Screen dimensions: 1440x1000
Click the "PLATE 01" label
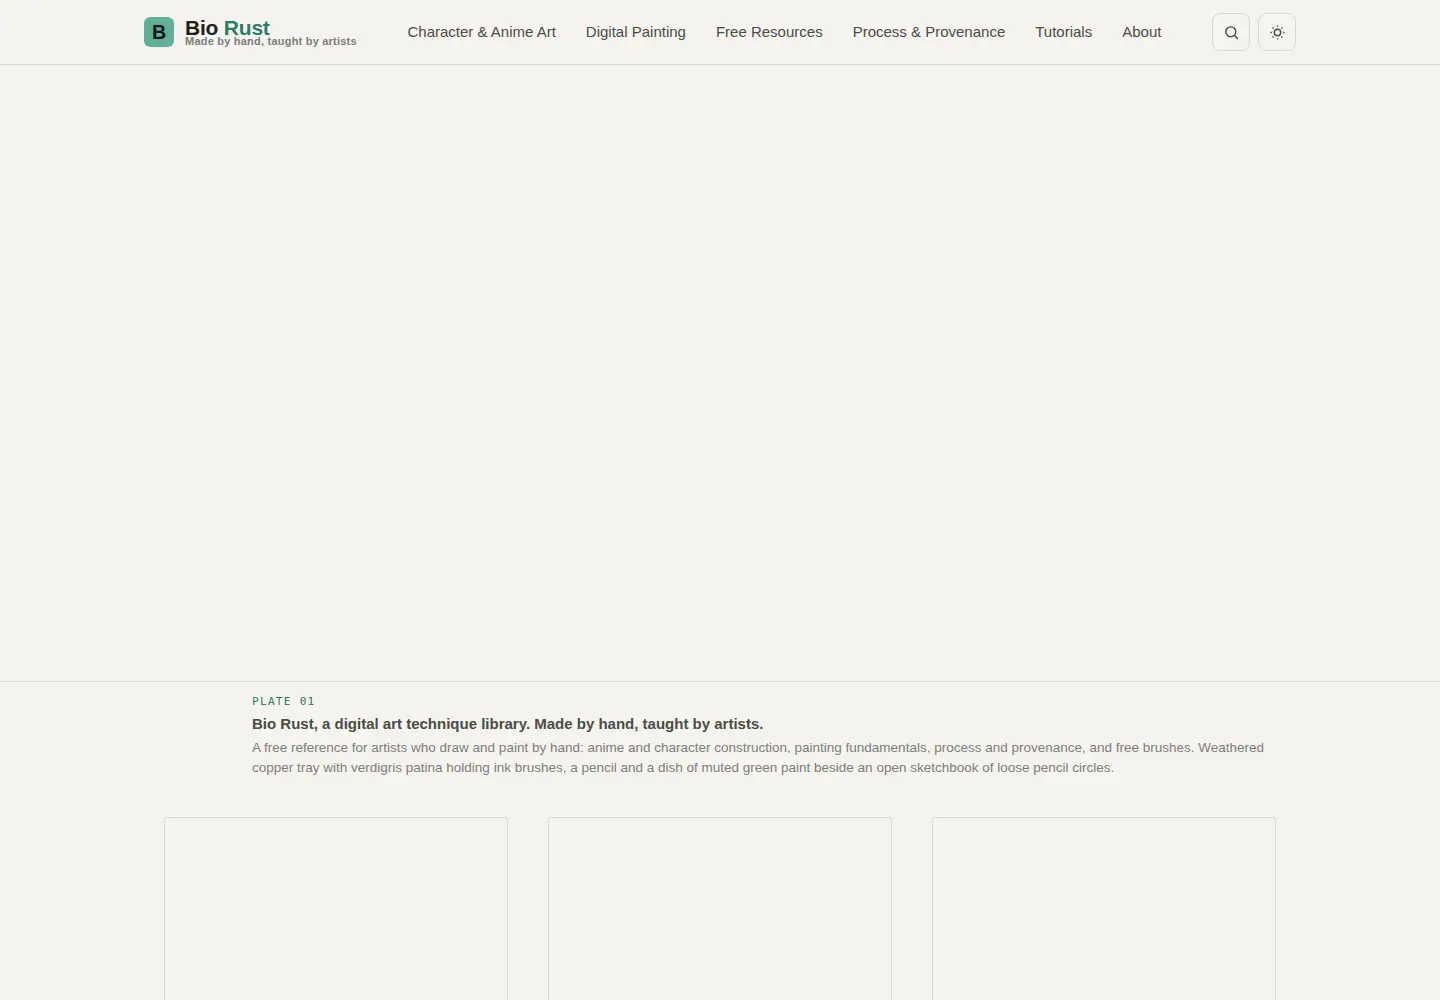point(283,701)
